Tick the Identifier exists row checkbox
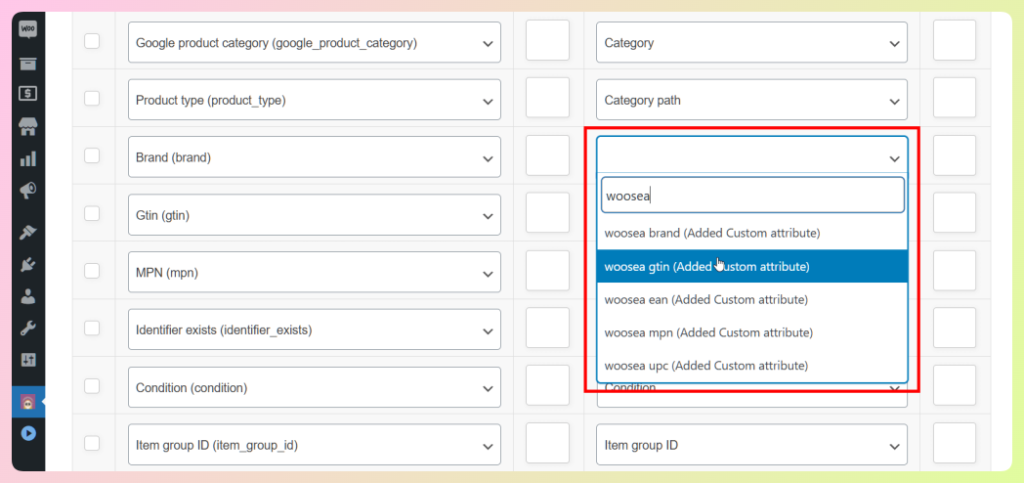1024x483 pixels. pos(92,328)
